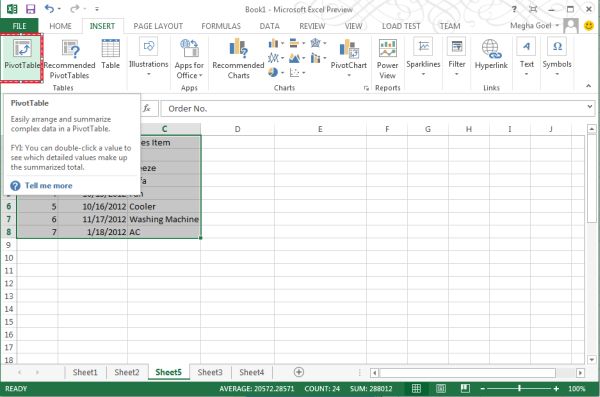Add a new sheet with plus button
This screenshot has height=397, width=600.
(x=298, y=372)
